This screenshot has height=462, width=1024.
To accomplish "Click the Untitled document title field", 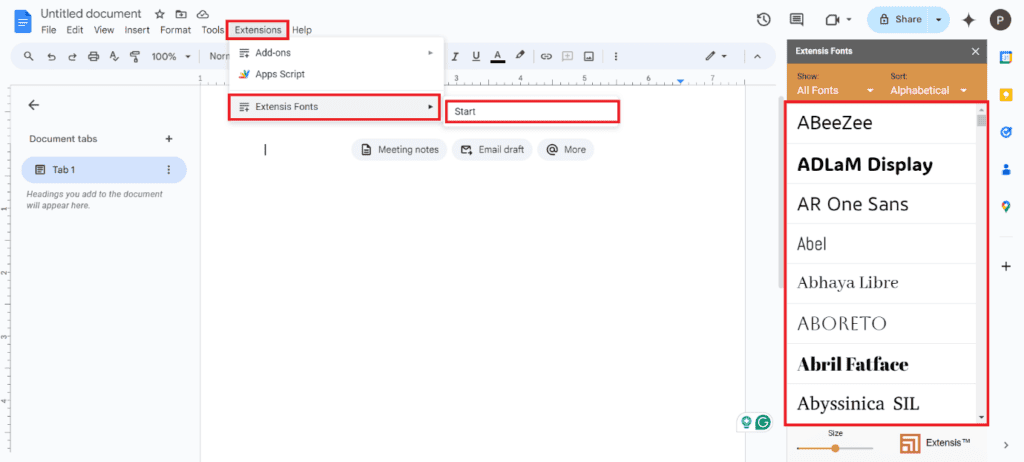I will click(x=91, y=14).
